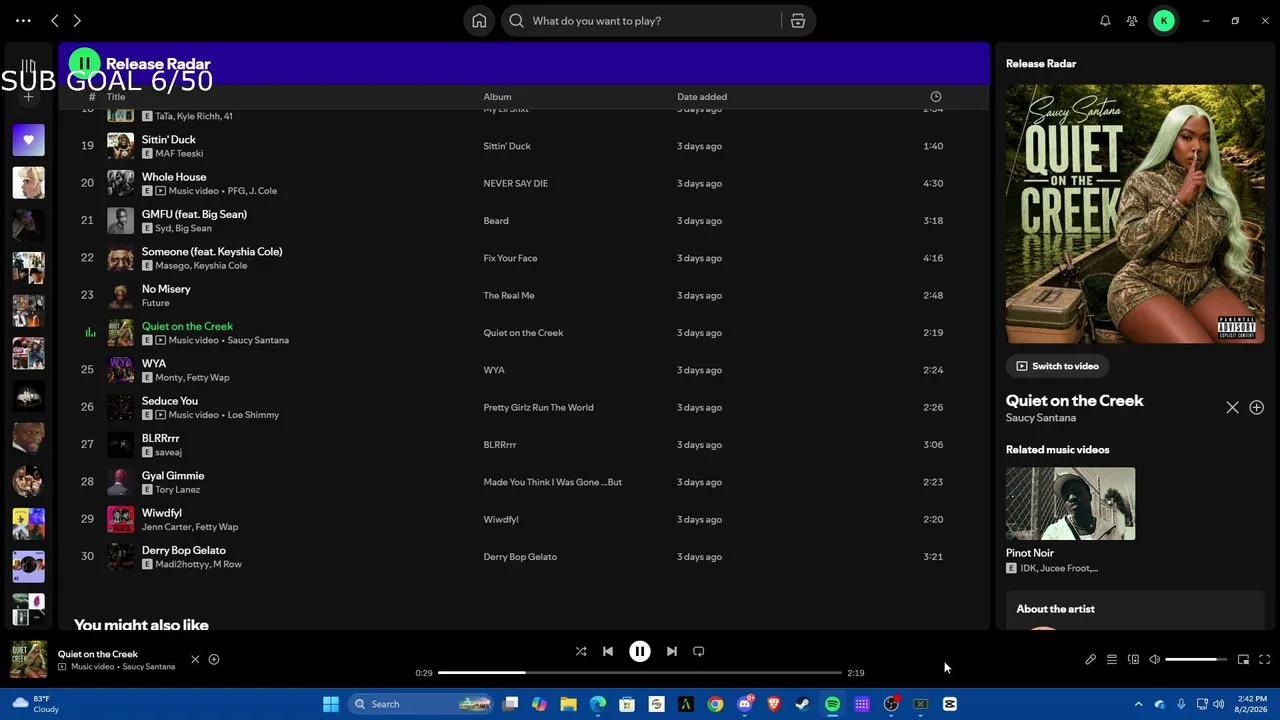Click the plus icon in the now-playing bar

point(214,659)
